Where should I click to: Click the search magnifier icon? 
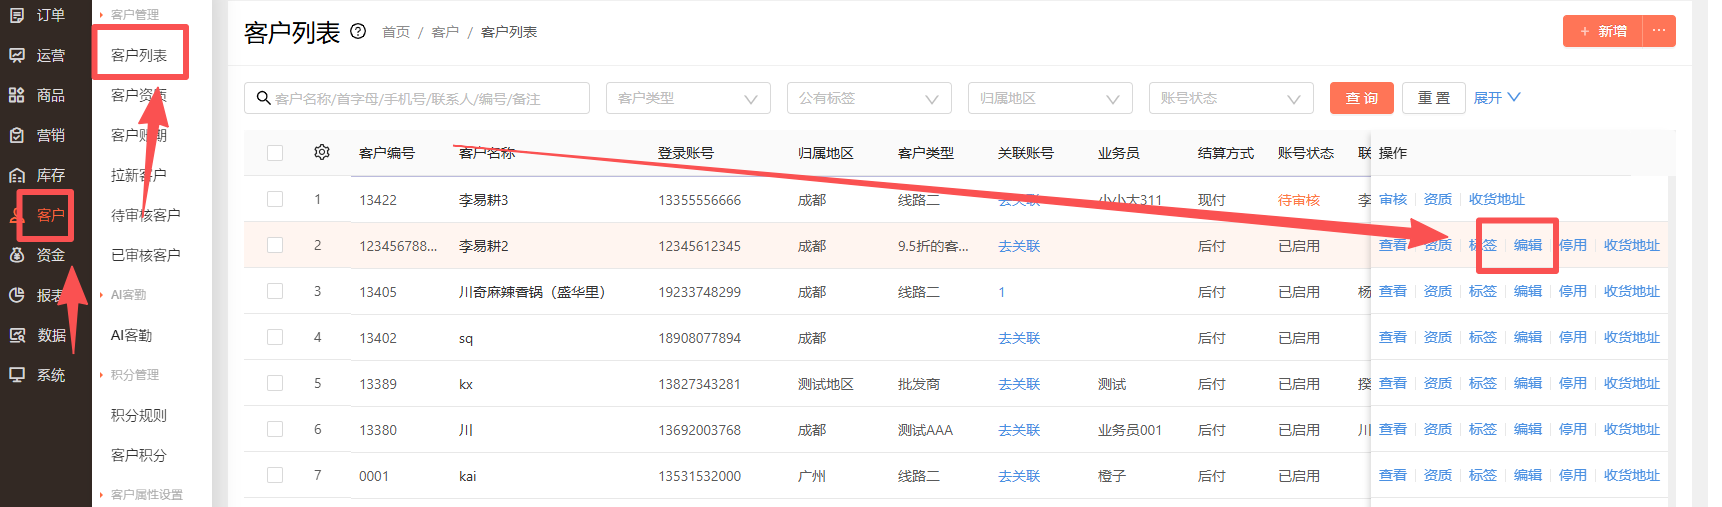pos(264,98)
